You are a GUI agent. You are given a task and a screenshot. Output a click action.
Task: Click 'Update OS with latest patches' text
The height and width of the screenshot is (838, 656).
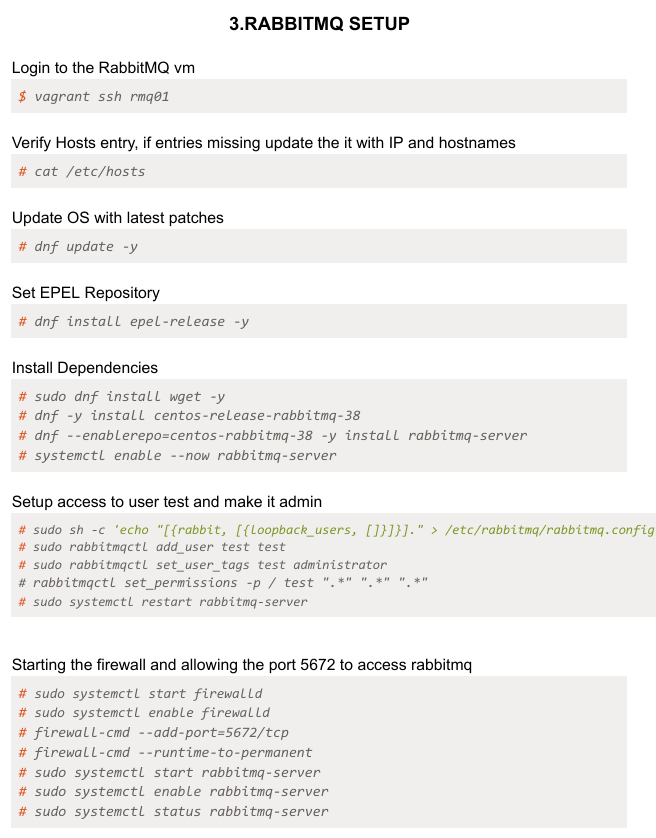118,218
